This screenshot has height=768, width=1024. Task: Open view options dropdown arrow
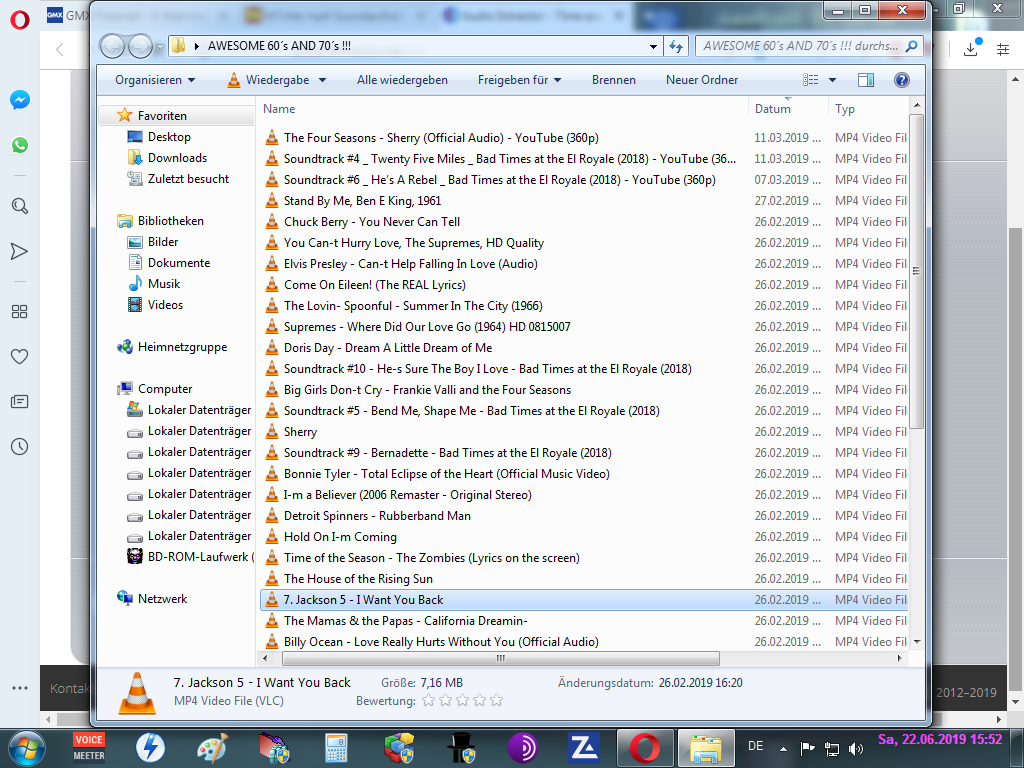pos(832,80)
